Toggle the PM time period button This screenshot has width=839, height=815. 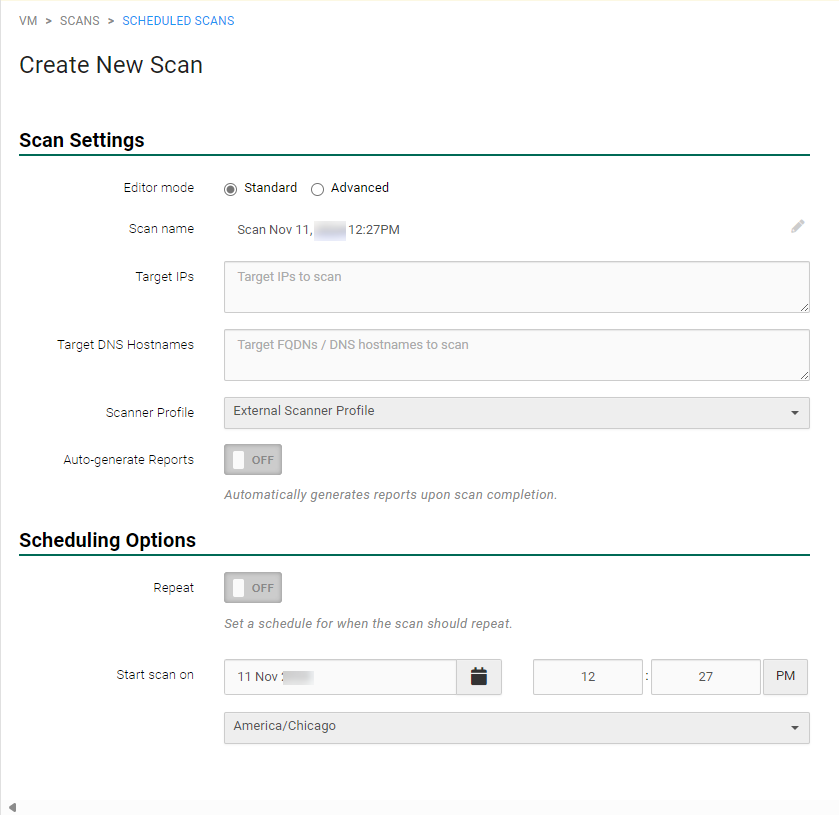785,677
